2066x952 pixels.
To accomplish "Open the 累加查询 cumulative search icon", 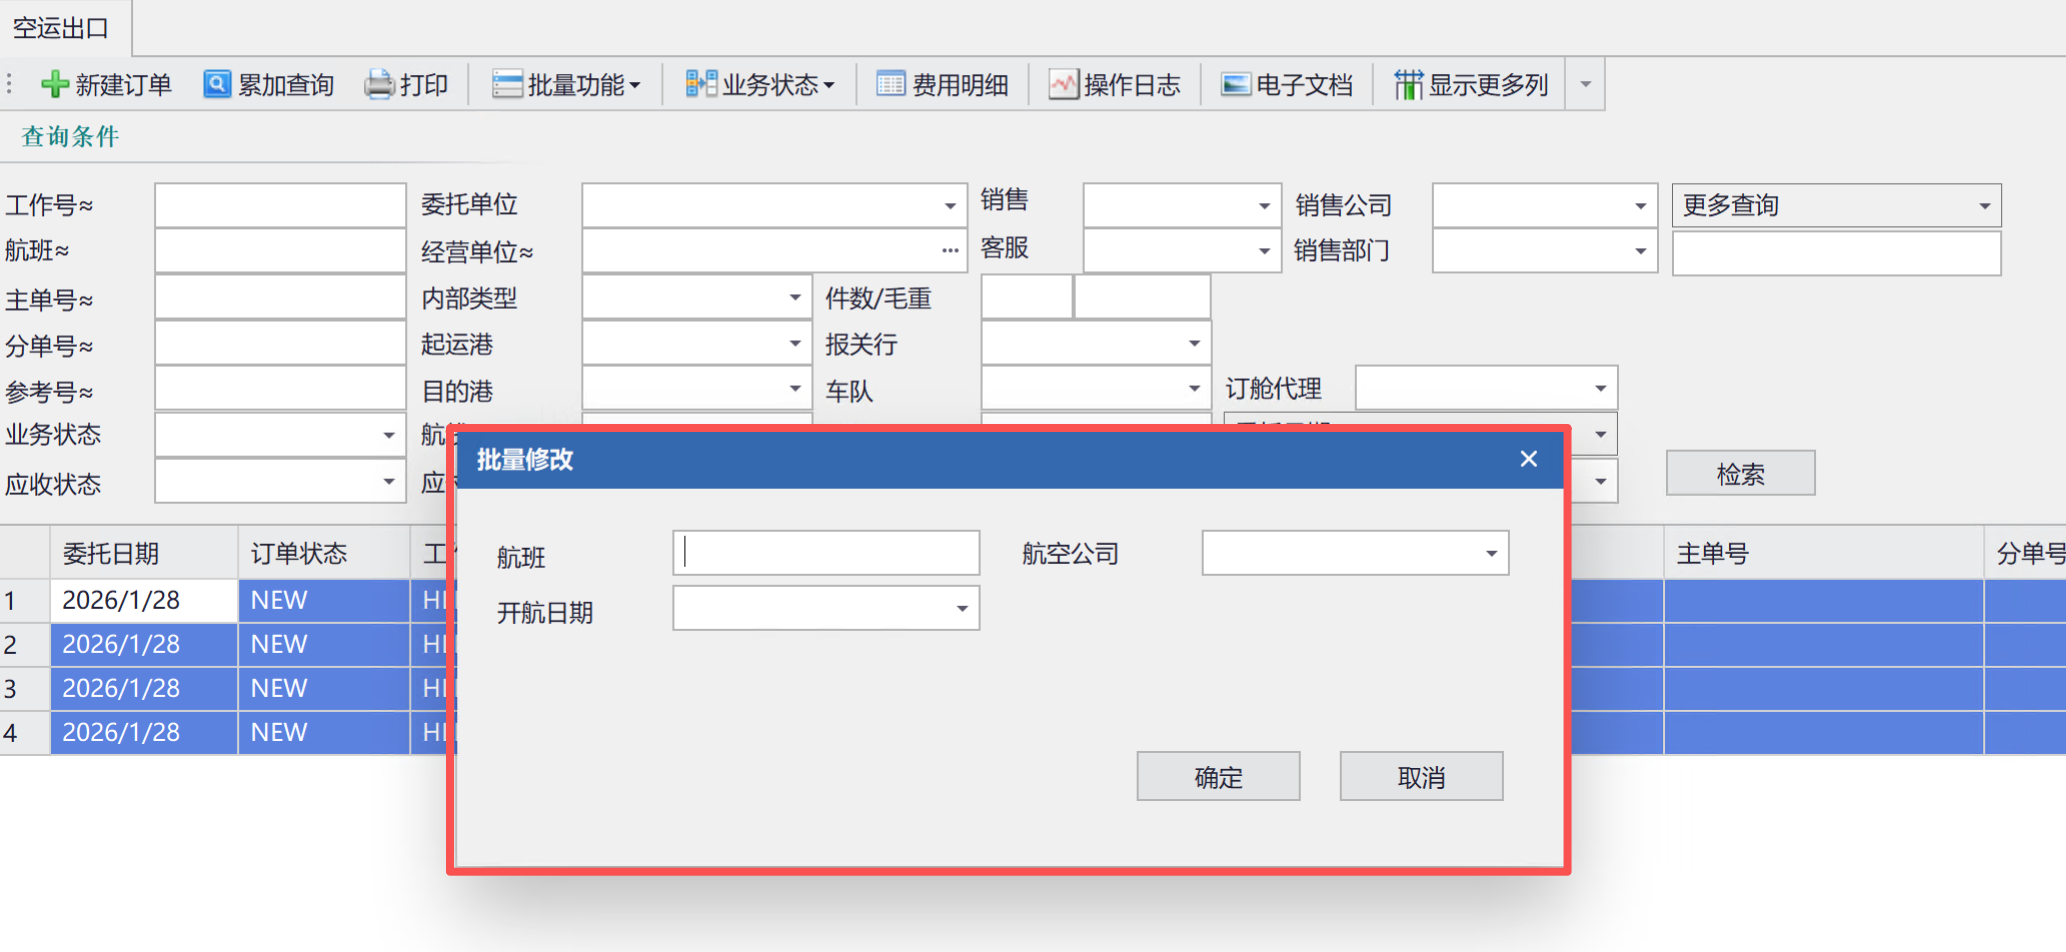I will click(216, 84).
